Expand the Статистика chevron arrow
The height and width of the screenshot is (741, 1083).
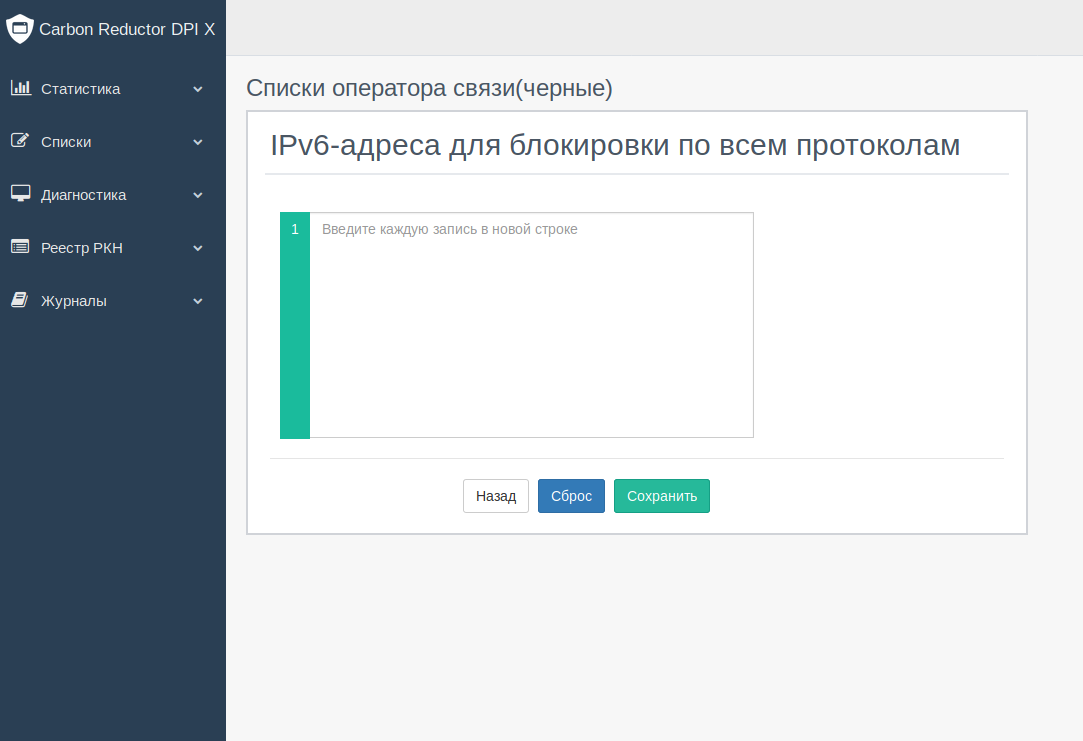(x=198, y=89)
